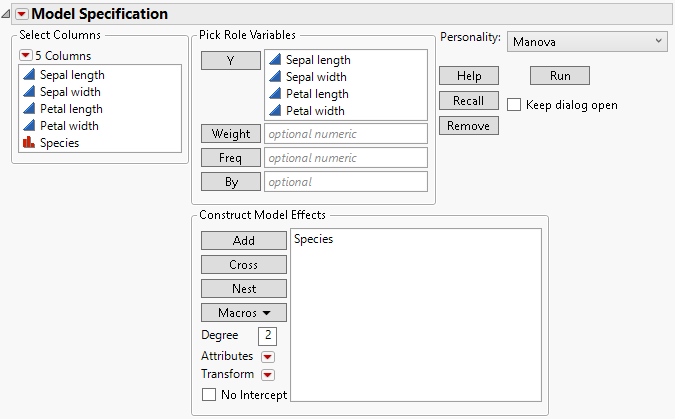675x419 pixels.
Task: Open the Transform red triangle menu
Action: [x=267, y=375]
